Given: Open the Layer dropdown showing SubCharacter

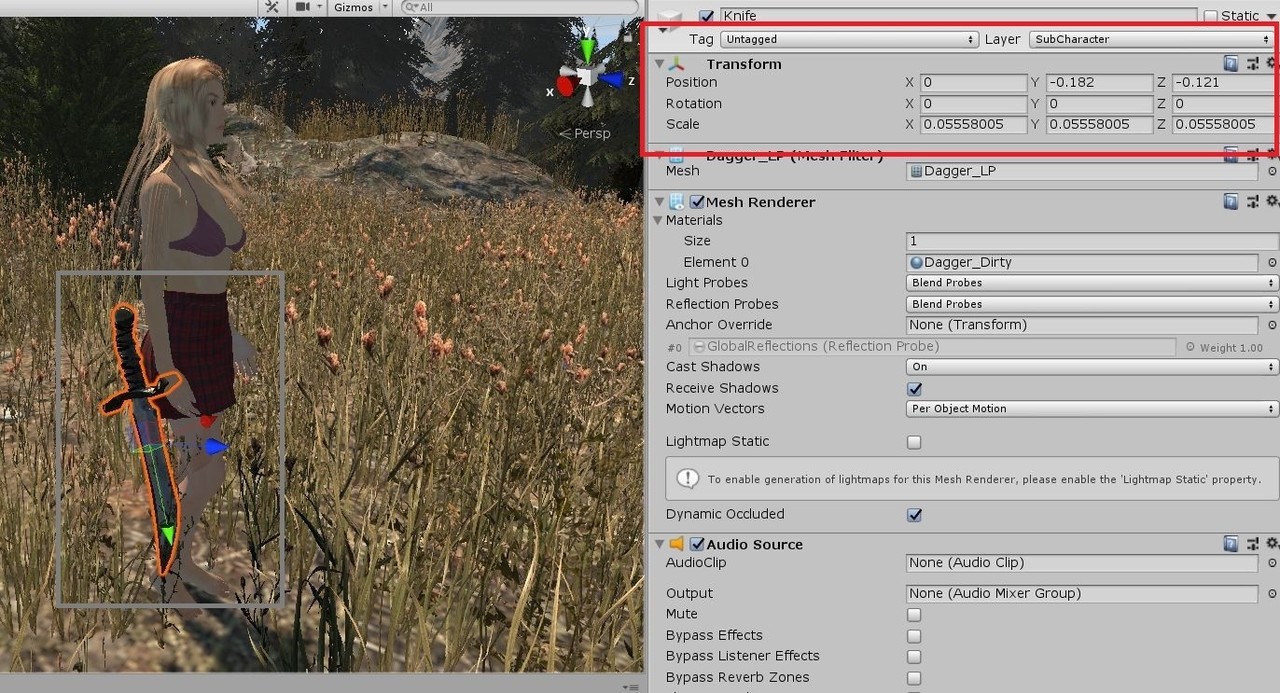Looking at the screenshot, I should [1151, 40].
